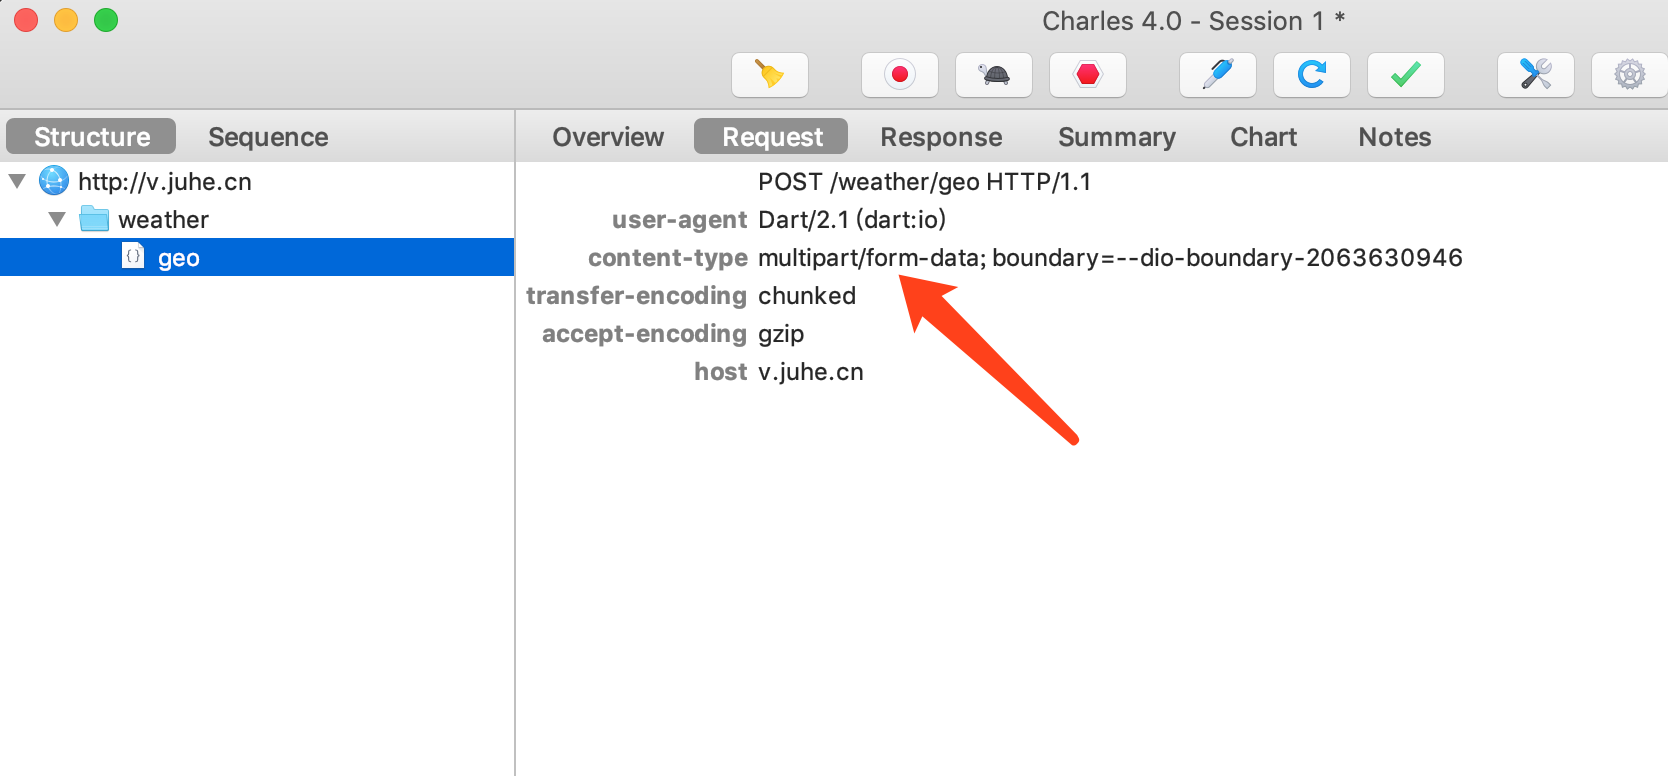Switch to the Sequence view

tap(268, 137)
